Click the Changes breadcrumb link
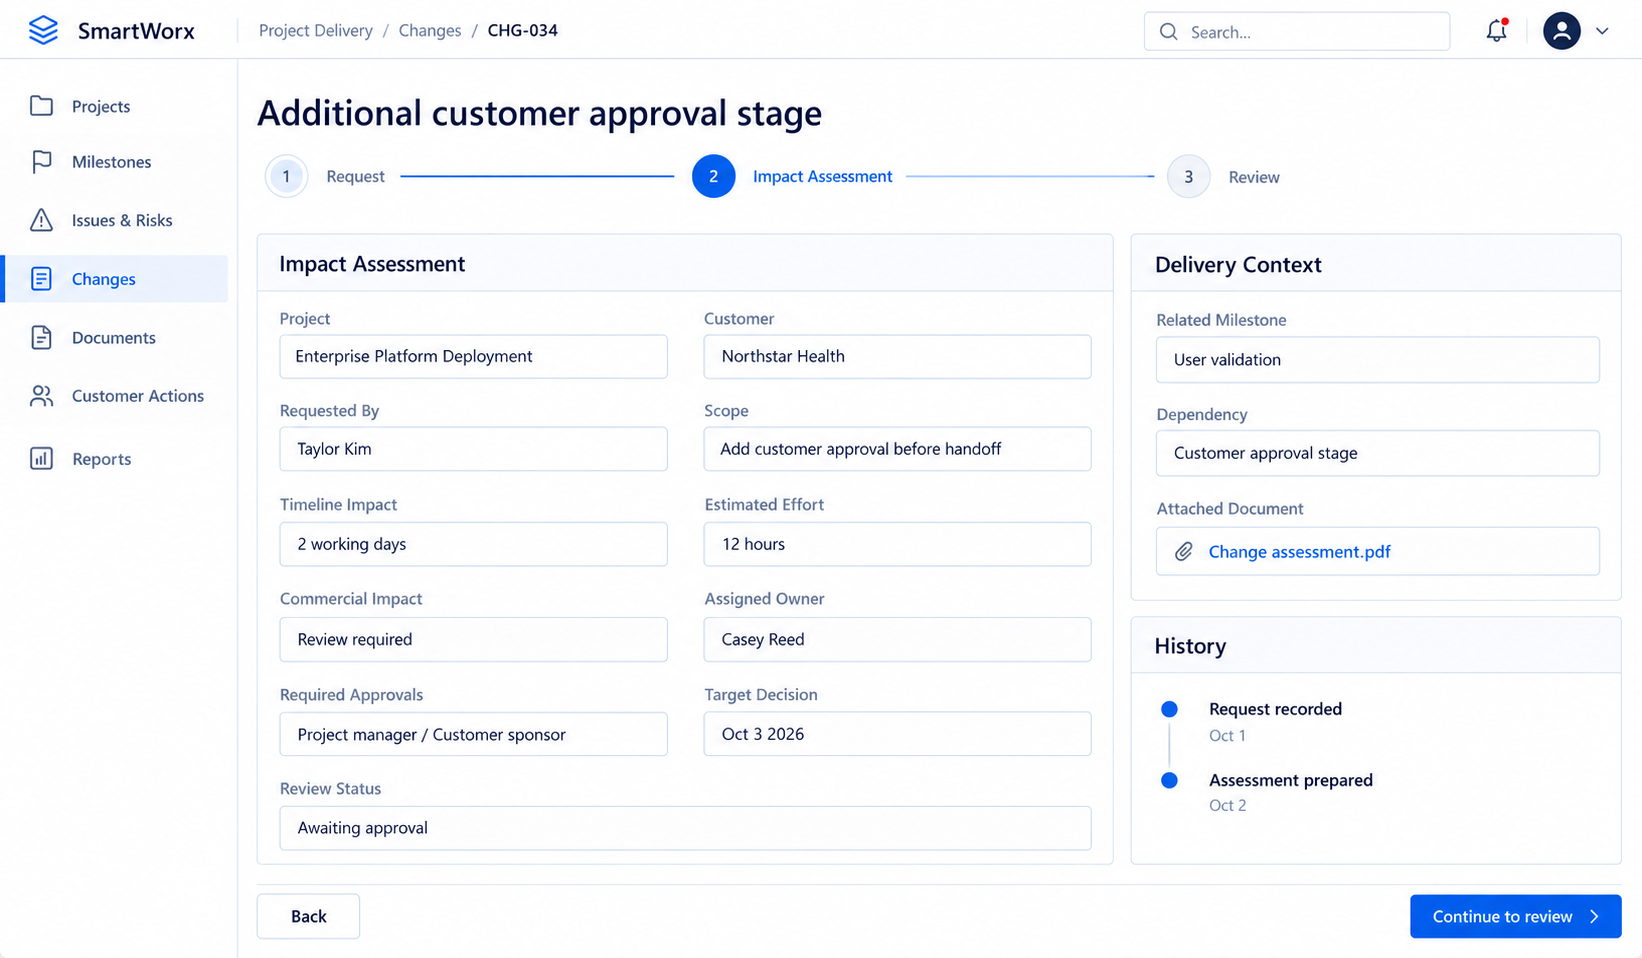 pyautogui.click(x=430, y=31)
